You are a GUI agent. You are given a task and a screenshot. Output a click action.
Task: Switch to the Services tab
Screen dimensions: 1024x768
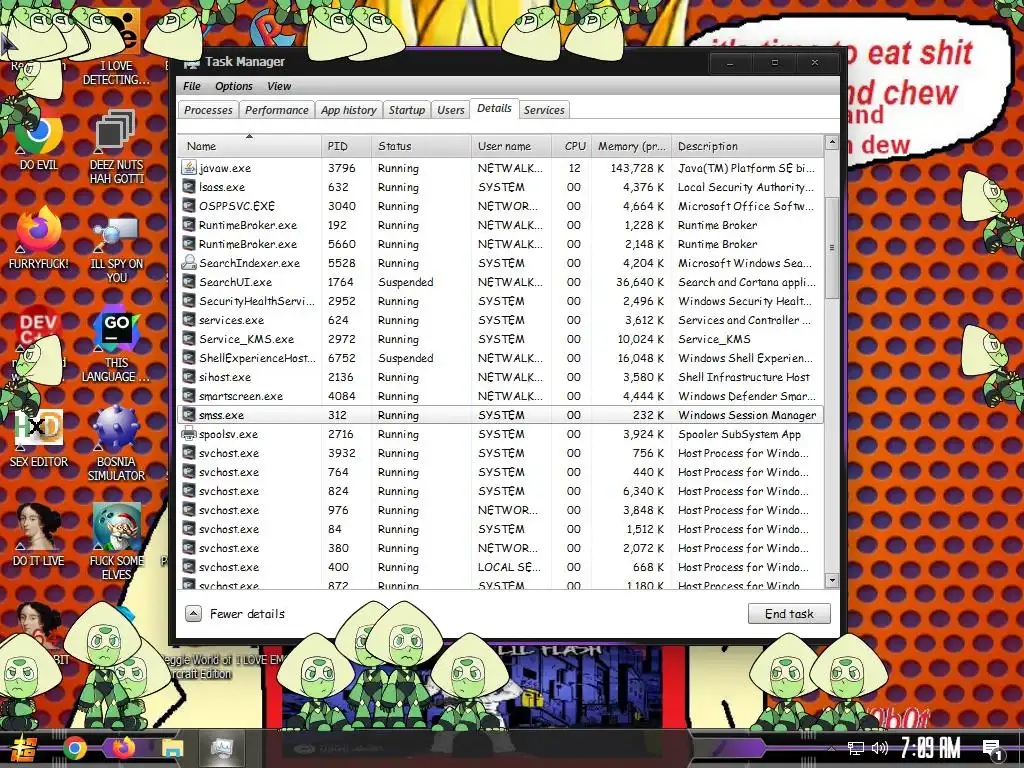pyautogui.click(x=544, y=110)
